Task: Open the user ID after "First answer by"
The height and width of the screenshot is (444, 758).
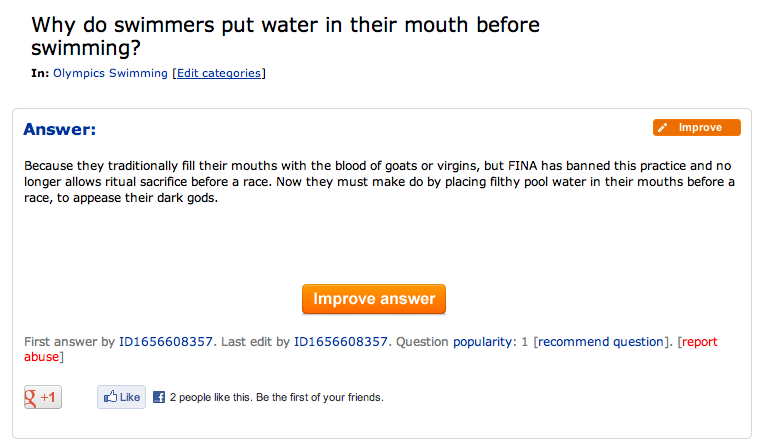Action: coord(165,342)
